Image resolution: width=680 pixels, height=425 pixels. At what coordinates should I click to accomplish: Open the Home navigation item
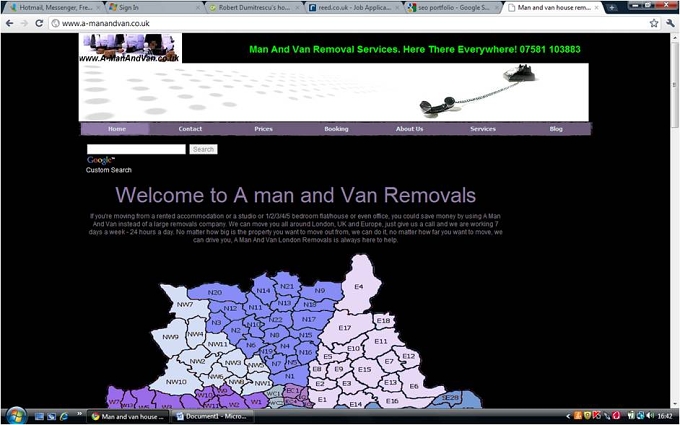tap(117, 129)
